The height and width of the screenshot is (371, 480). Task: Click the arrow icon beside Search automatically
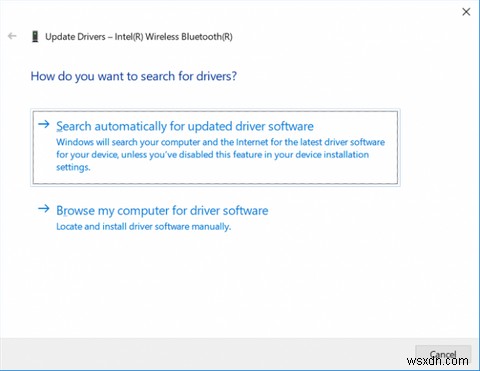pyautogui.click(x=44, y=124)
